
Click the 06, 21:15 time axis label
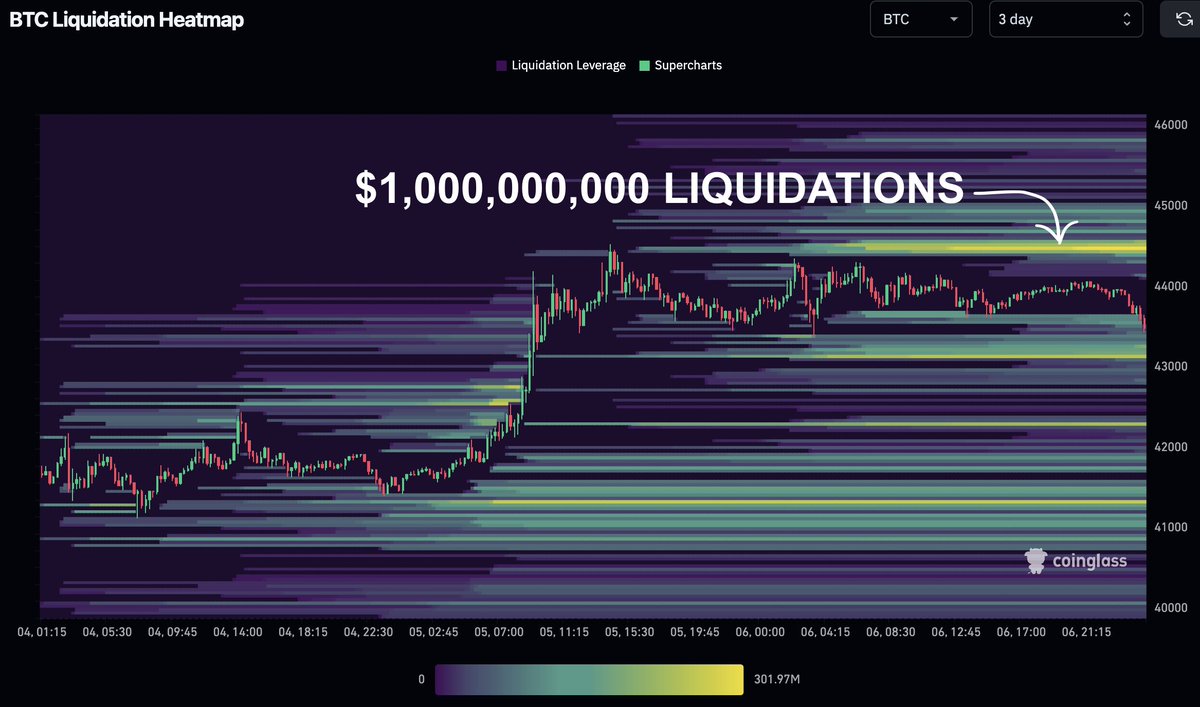[1084, 632]
